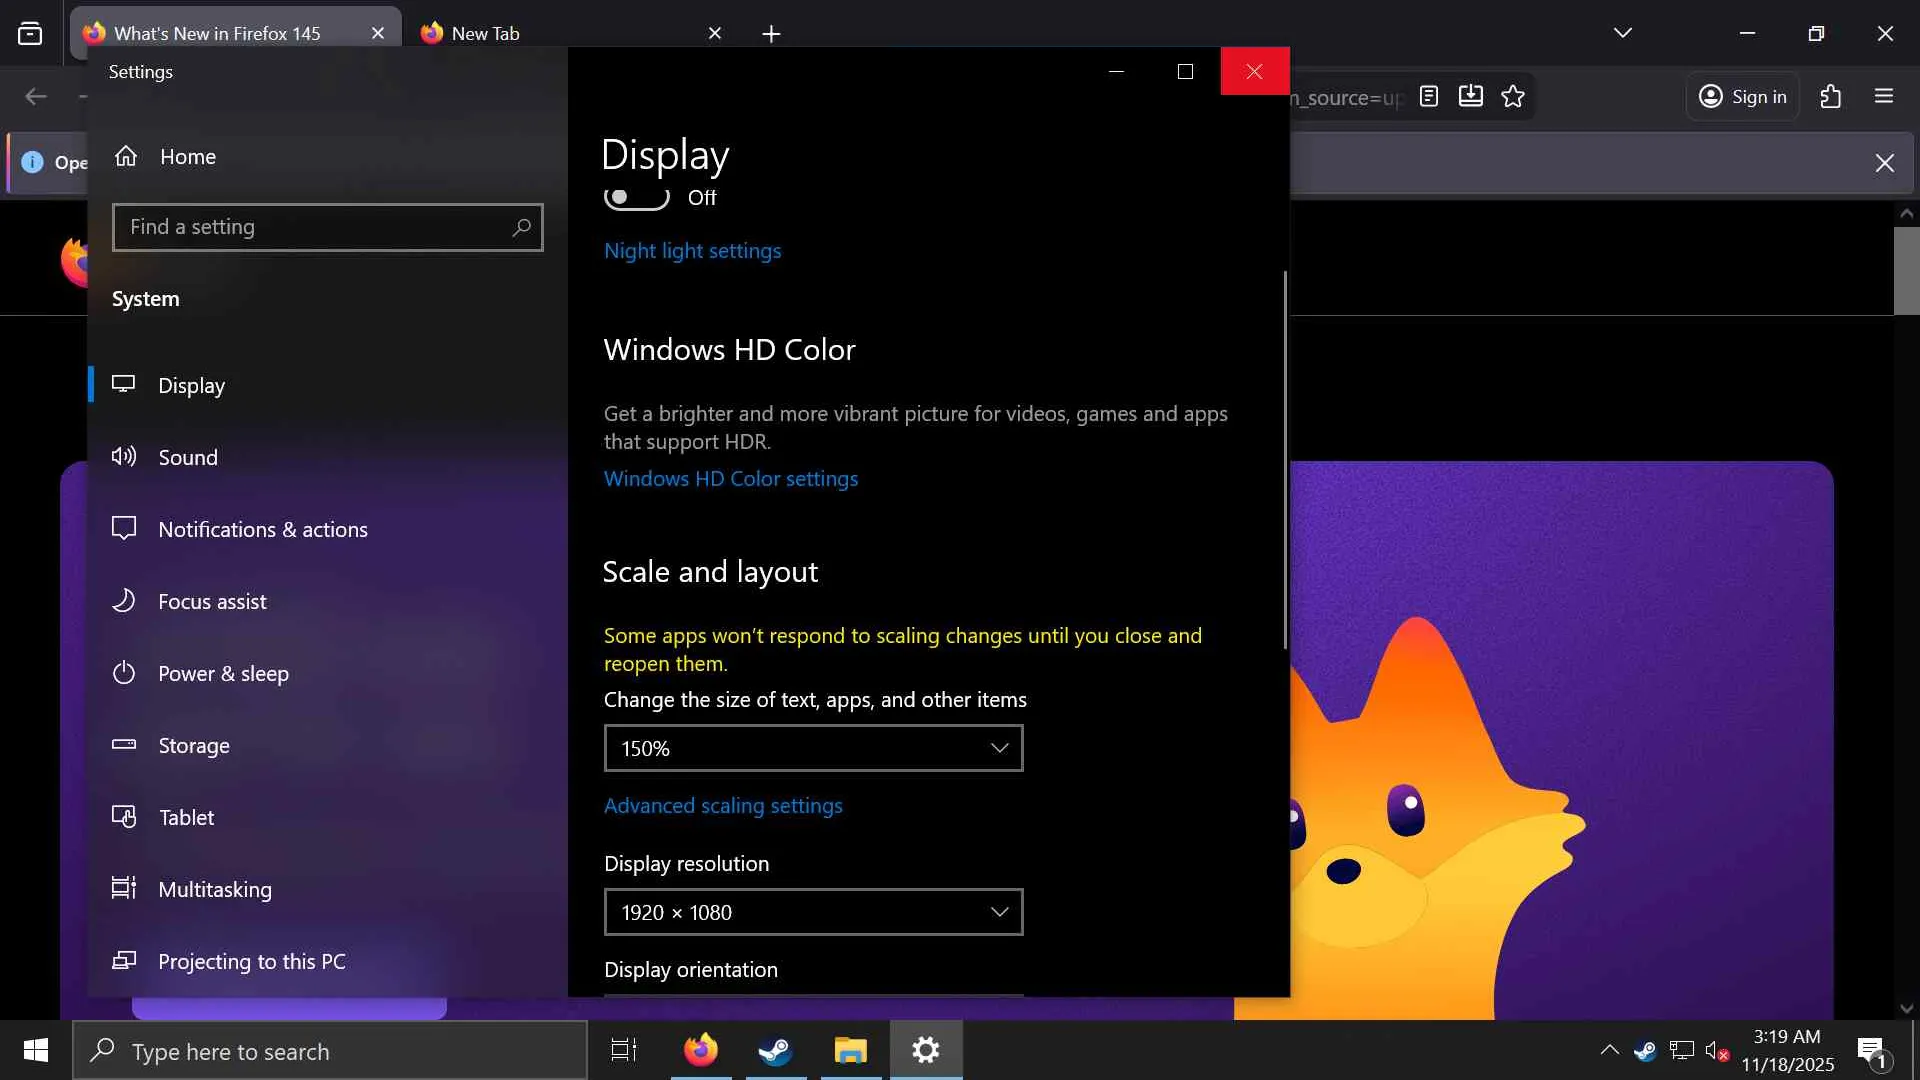Open File Explorer from taskbar

coord(850,1050)
